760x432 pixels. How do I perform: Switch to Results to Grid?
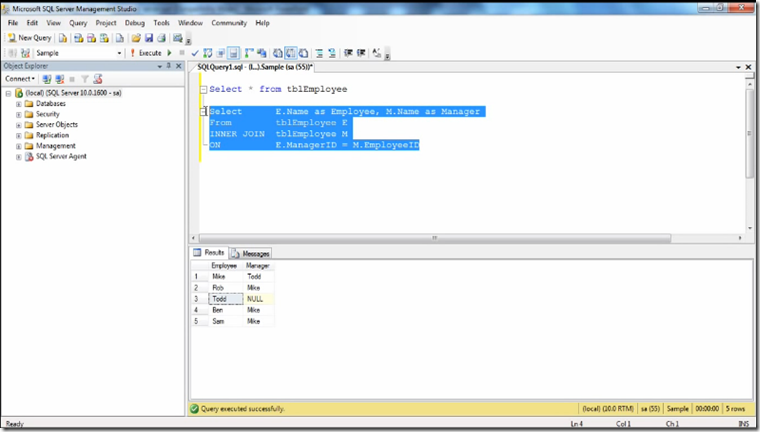tap(290, 53)
